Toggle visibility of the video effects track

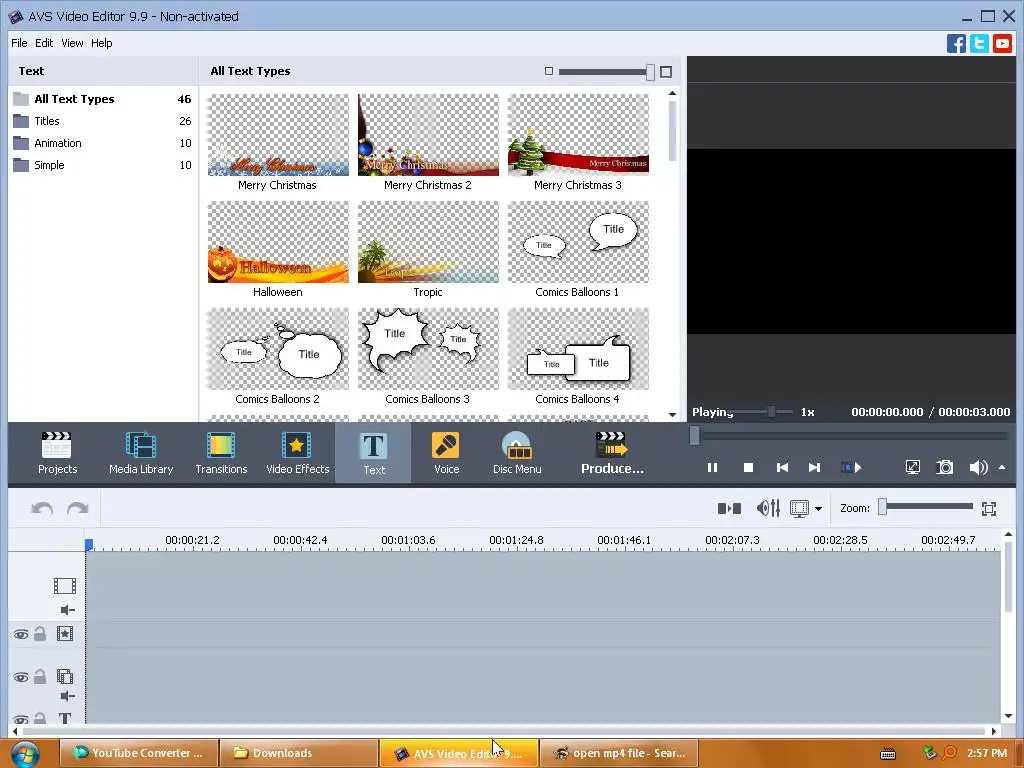21,634
